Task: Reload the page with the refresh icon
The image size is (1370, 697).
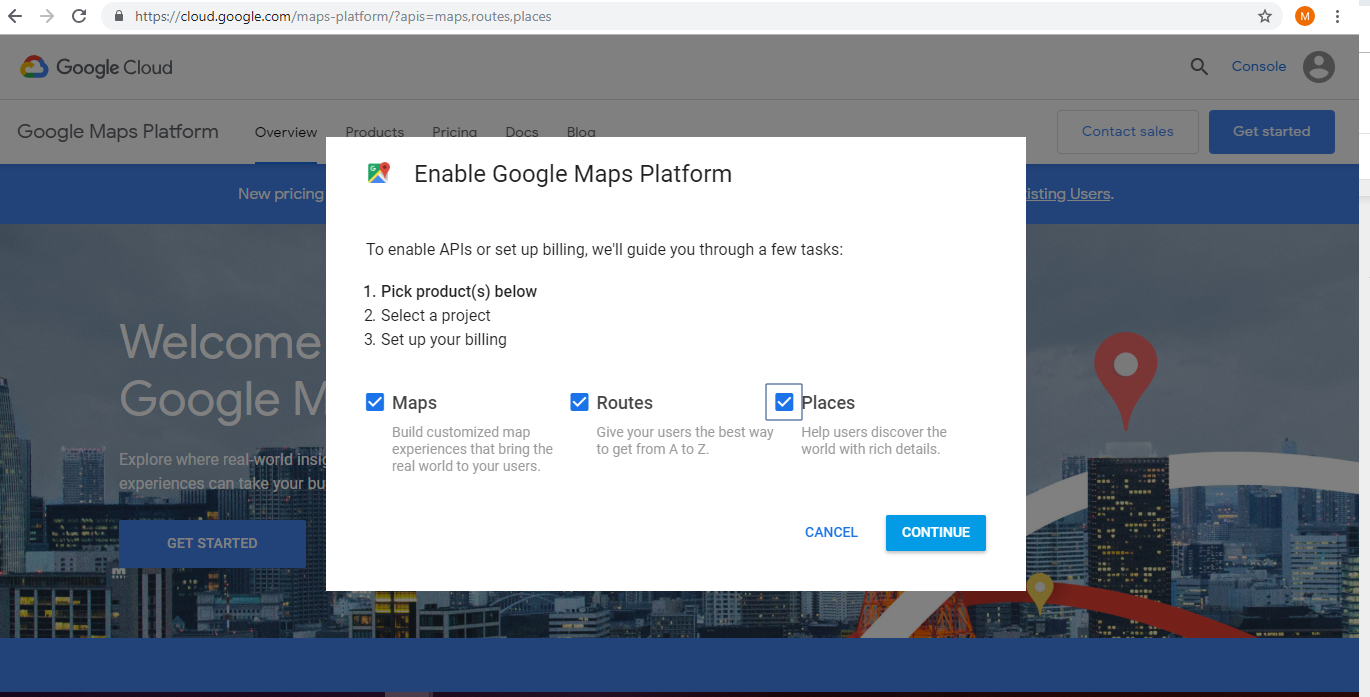Action: (x=79, y=17)
